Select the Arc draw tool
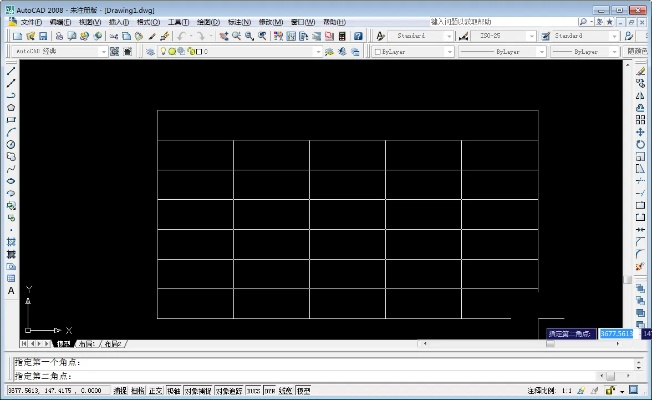Viewport: 652px width, 400px height. tap(11, 132)
